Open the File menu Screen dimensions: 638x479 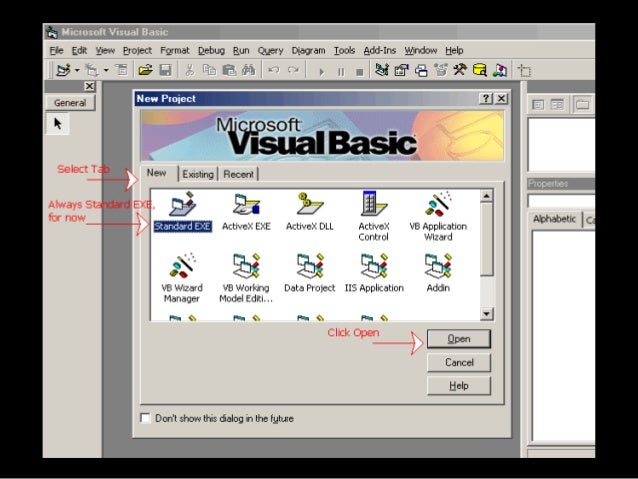(57, 50)
